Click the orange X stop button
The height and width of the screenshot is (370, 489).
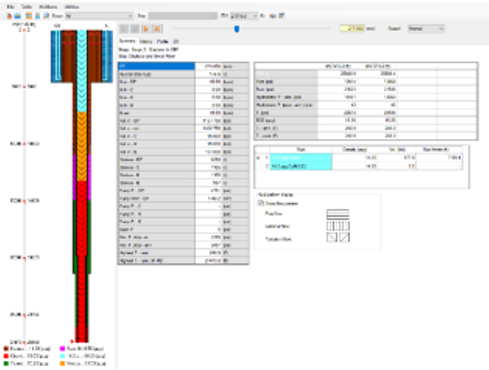point(157,29)
